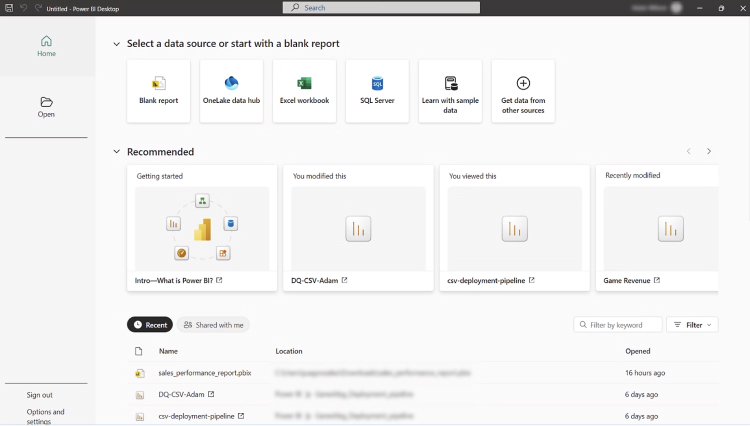Click Get data from other sources

(x=523, y=91)
